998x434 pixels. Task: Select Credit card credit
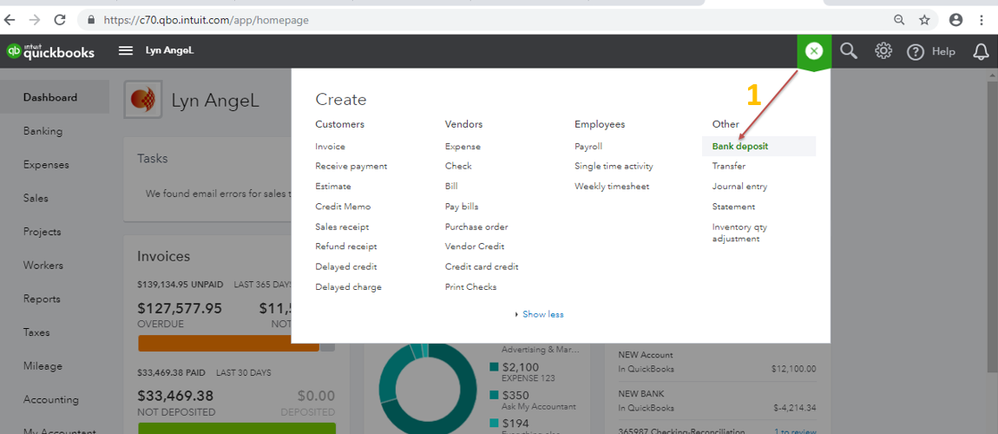pos(482,267)
